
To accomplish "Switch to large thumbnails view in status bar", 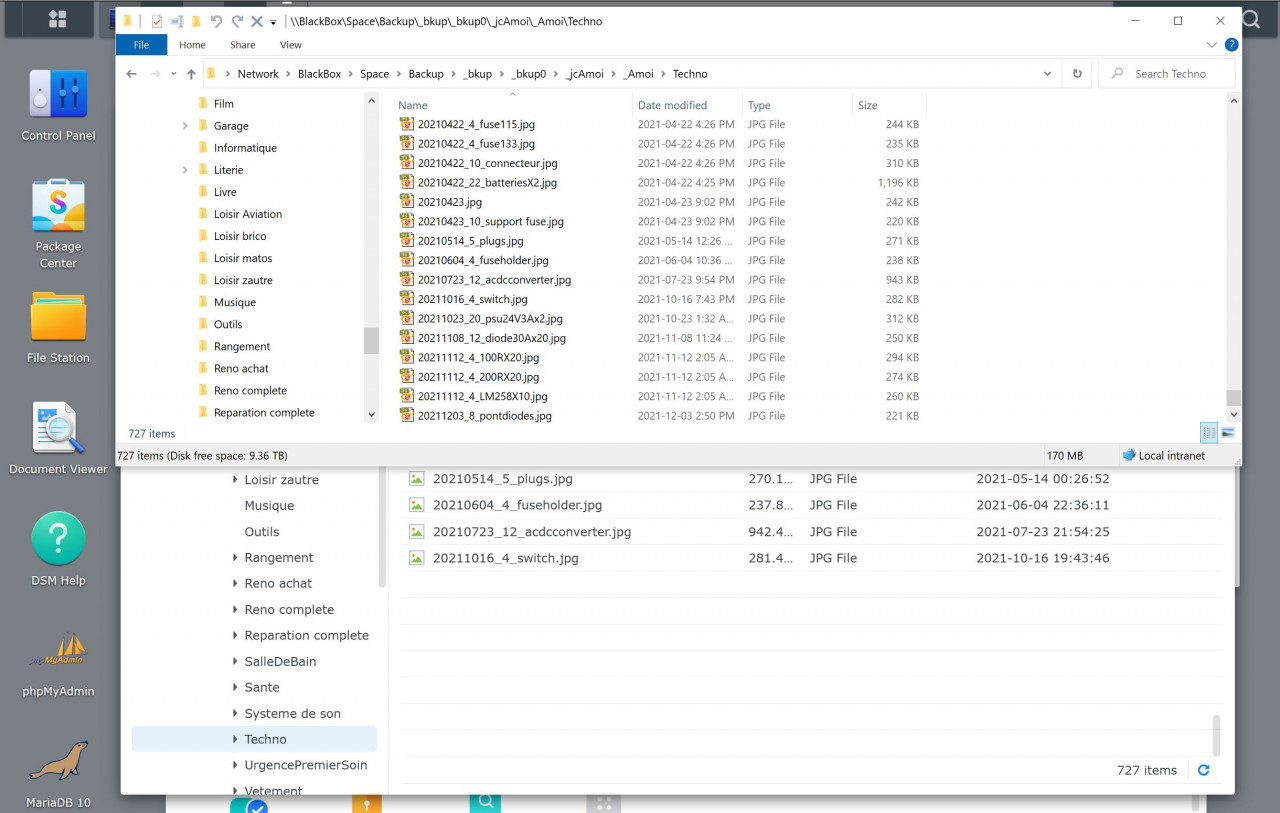I will click(x=1227, y=432).
